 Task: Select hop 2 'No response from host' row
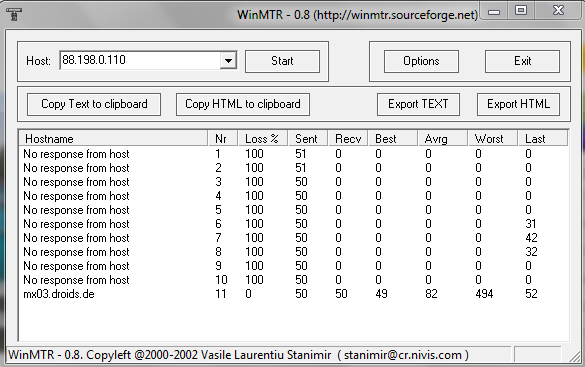tap(294, 168)
